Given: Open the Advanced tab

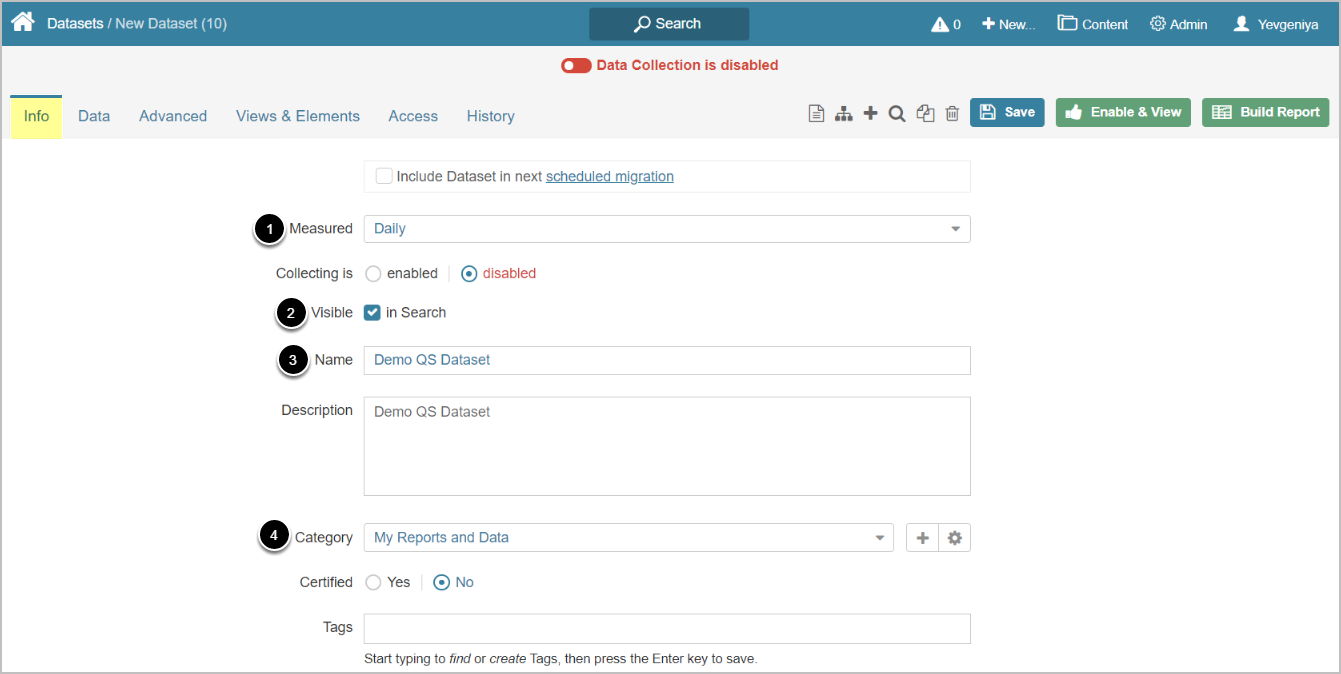Looking at the screenshot, I should point(173,117).
